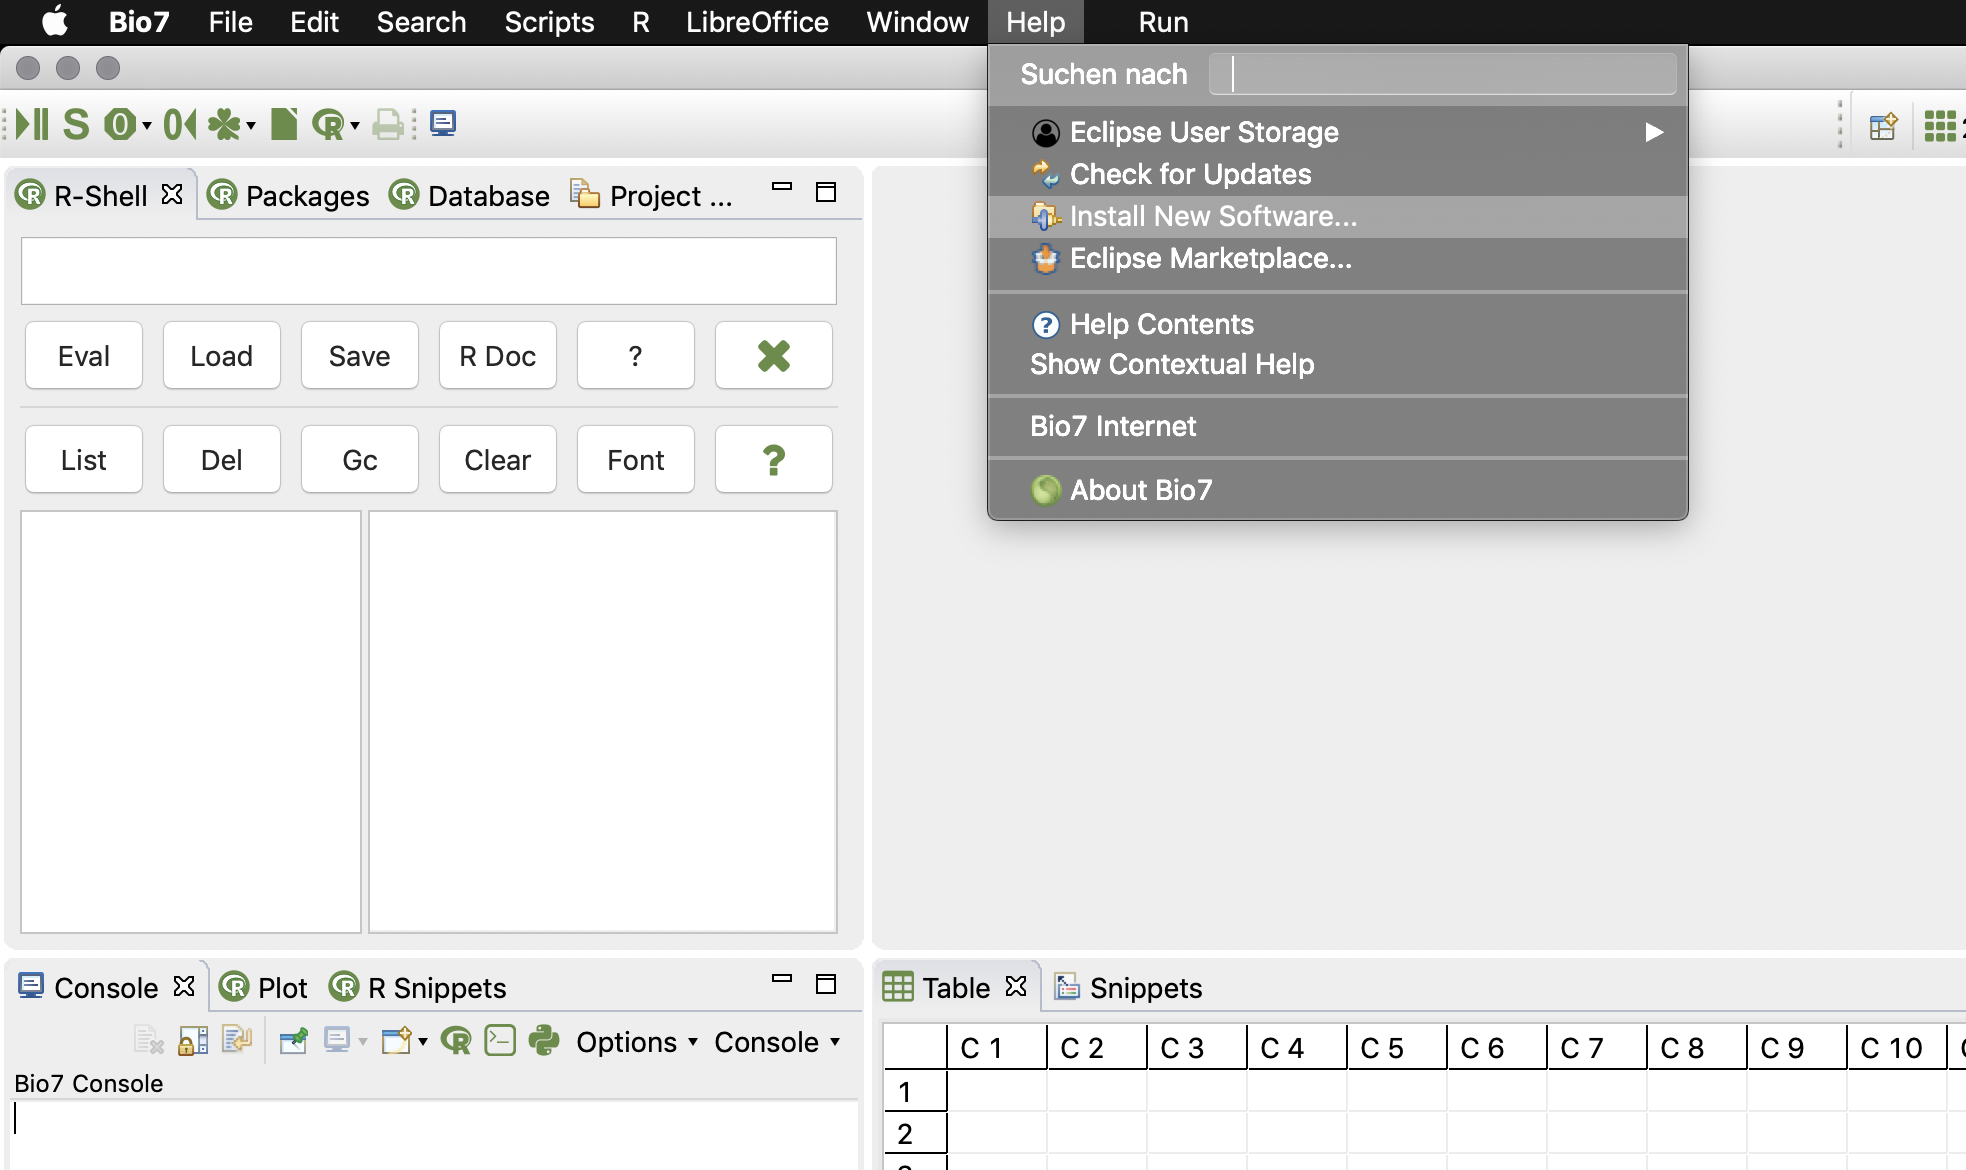Click inside the Suchen nach search field
Screen dimensions: 1966x1170
pos(1442,74)
